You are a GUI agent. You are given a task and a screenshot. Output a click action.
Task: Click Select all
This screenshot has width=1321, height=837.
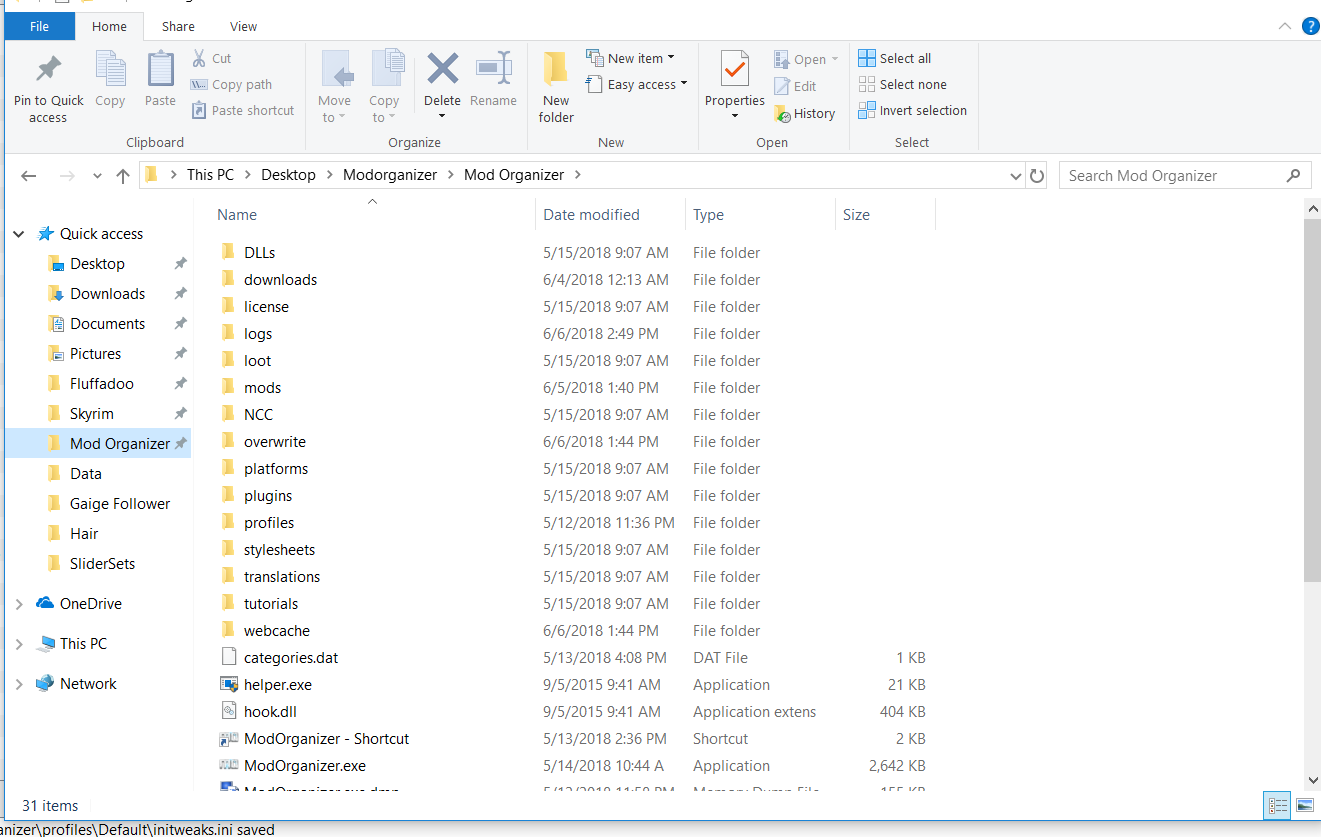895,58
